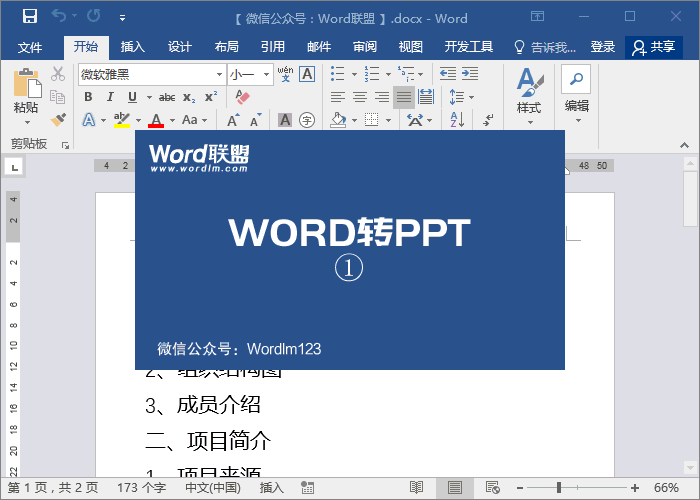Viewport: 700px width, 500px height.
Task: Click the enclosed character 字 icon
Action: point(307,120)
